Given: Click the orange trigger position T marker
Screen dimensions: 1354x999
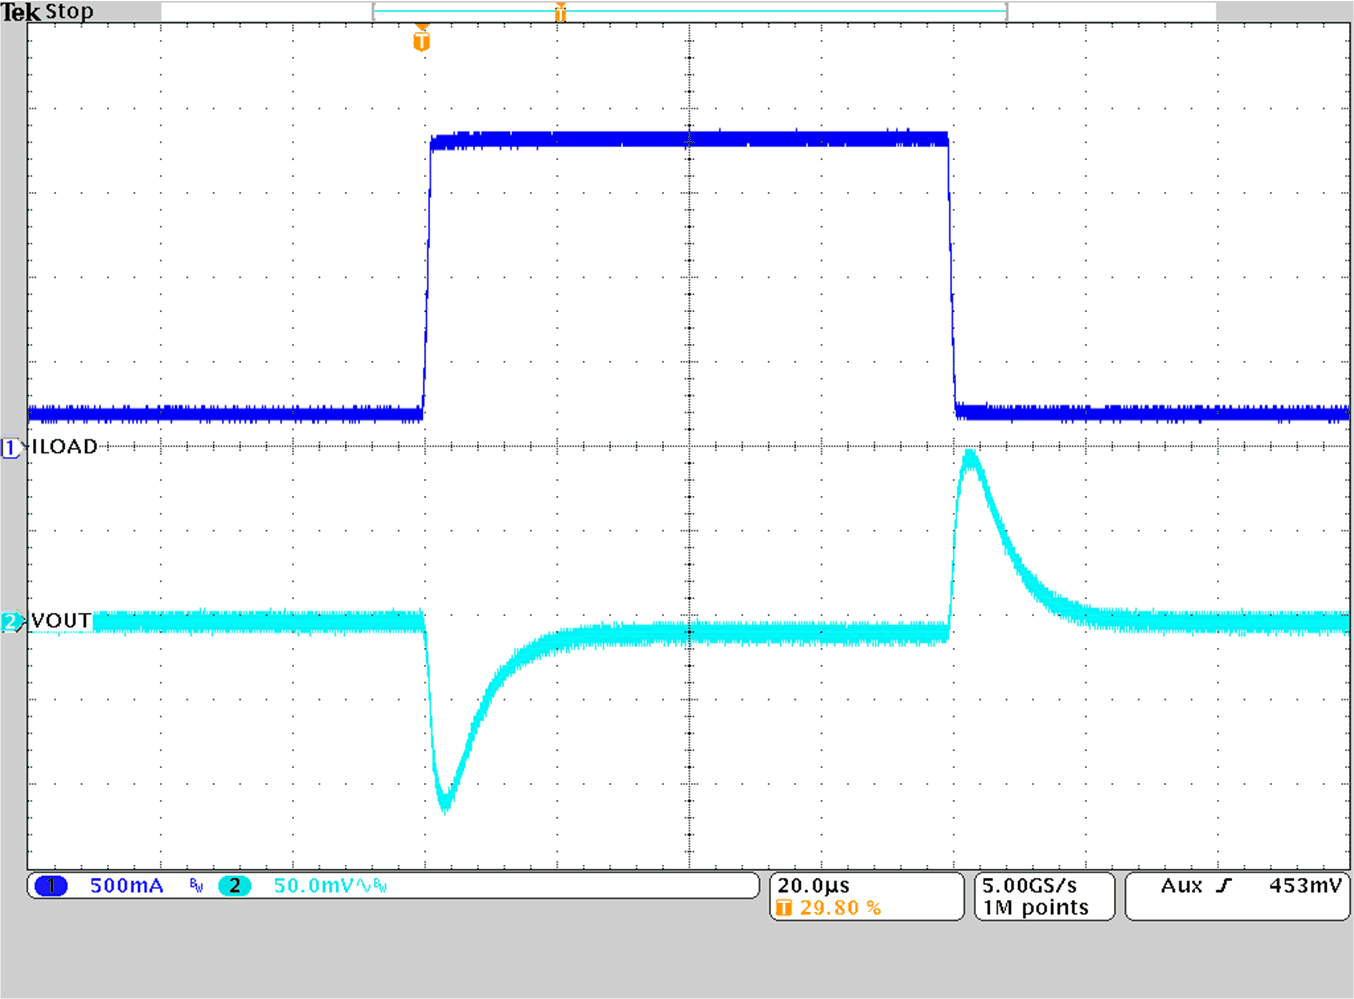Looking at the screenshot, I should [x=421, y=40].
